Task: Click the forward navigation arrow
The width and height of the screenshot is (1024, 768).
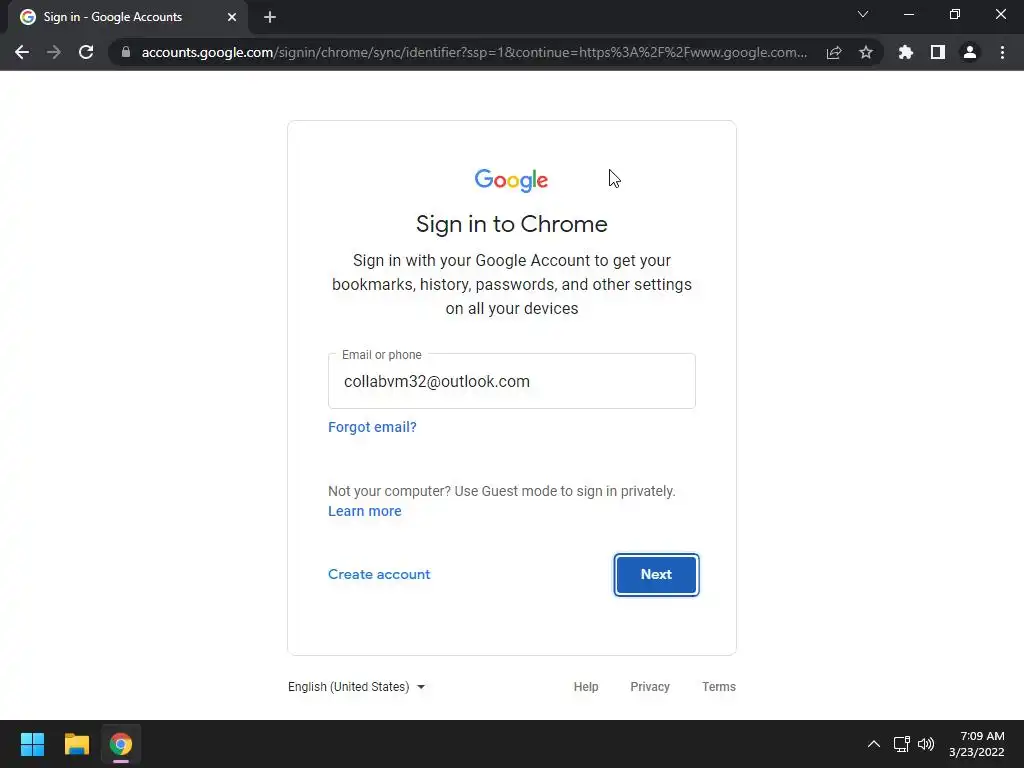Action: (x=54, y=52)
